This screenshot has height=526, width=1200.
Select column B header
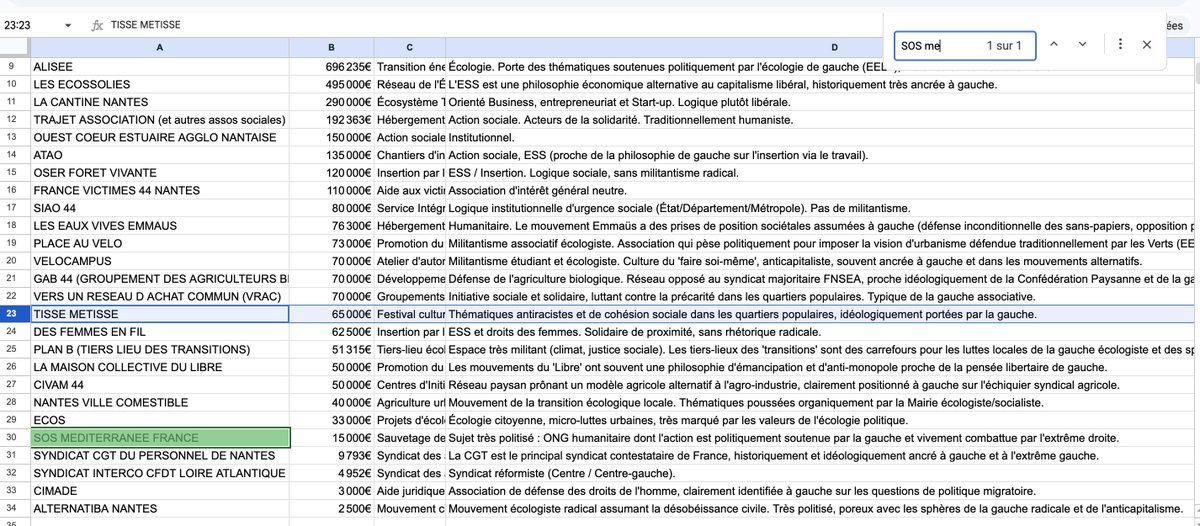coord(332,47)
